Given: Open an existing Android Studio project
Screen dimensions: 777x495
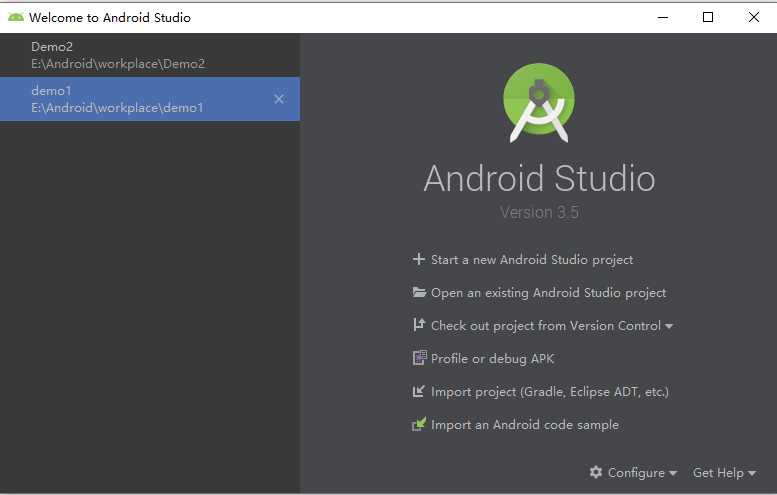Looking at the screenshot, I should (x=549, y=293).
